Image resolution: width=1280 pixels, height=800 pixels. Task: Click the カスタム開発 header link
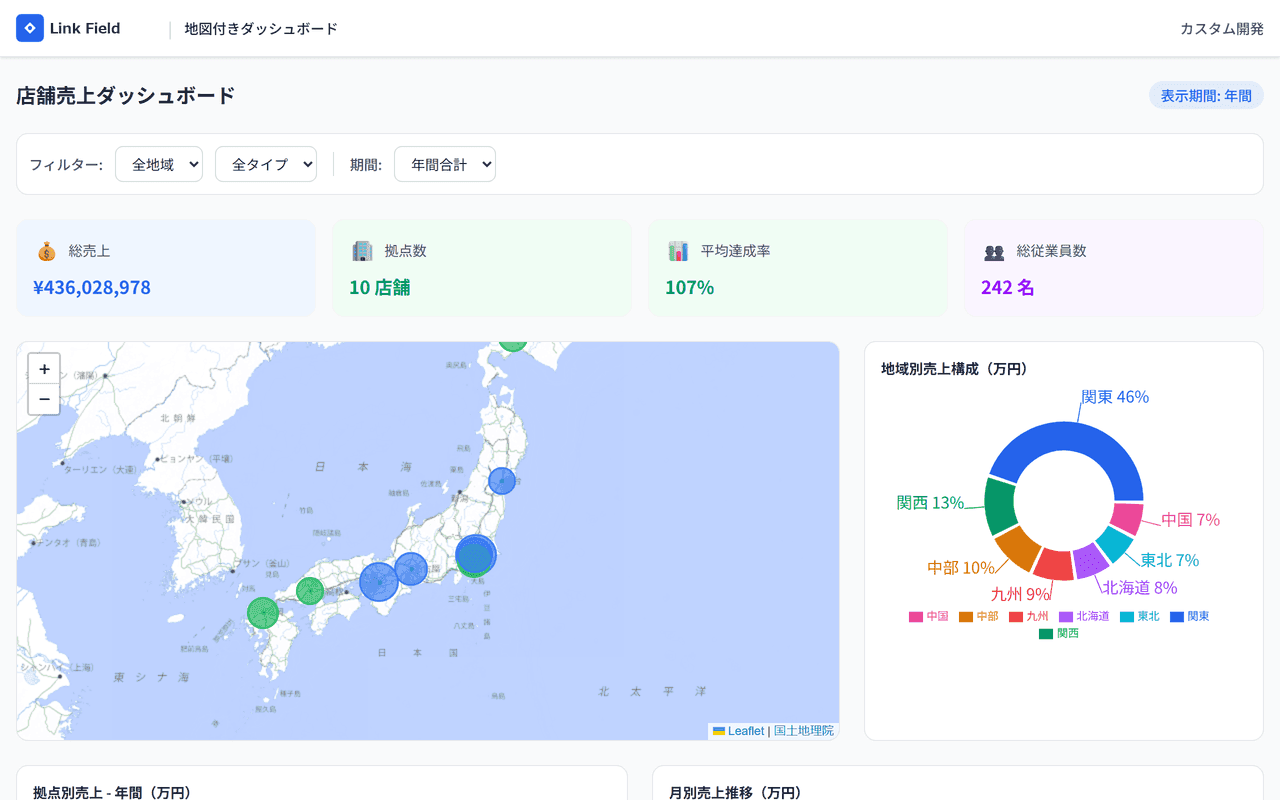pyautogui.click(x=1222, y=28)
